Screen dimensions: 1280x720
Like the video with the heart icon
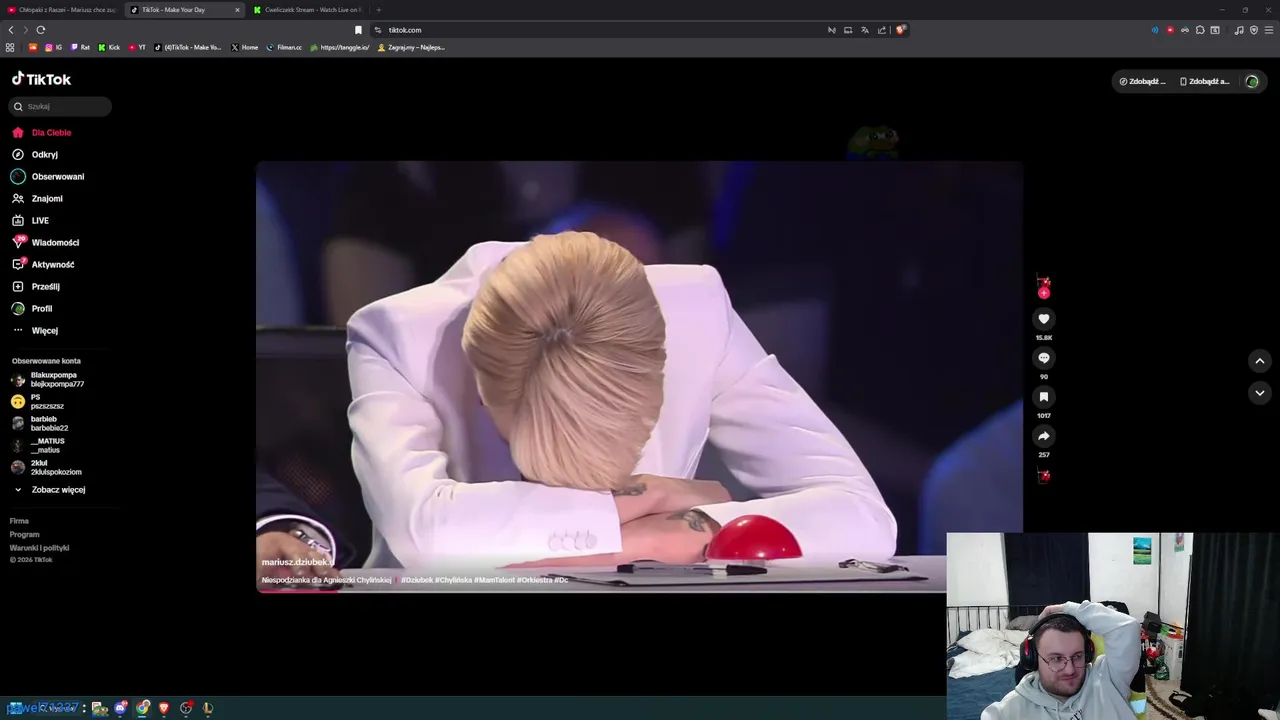coord(1044,319)
